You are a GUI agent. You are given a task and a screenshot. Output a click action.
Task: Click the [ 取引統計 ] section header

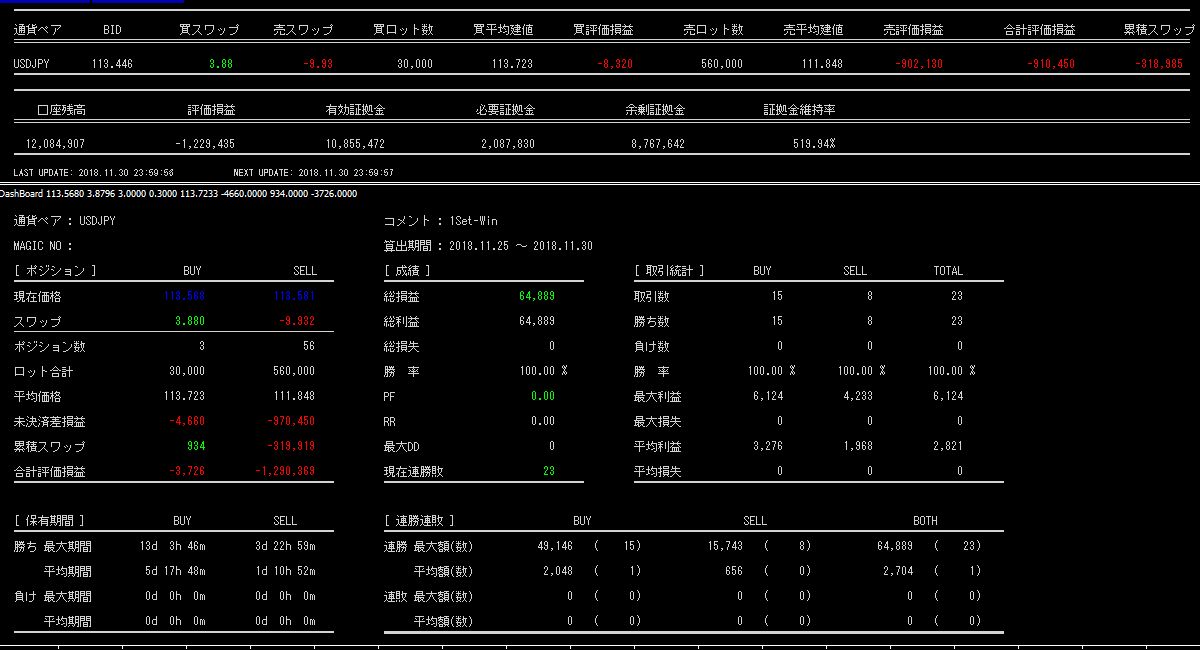coord(669,271)
